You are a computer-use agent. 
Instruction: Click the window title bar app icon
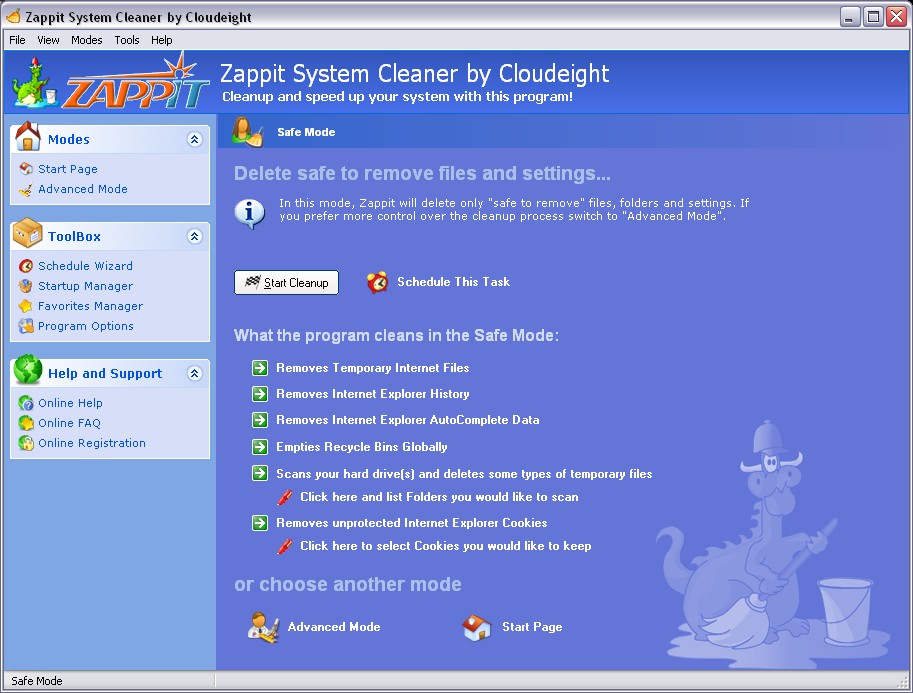coord(13,16)
